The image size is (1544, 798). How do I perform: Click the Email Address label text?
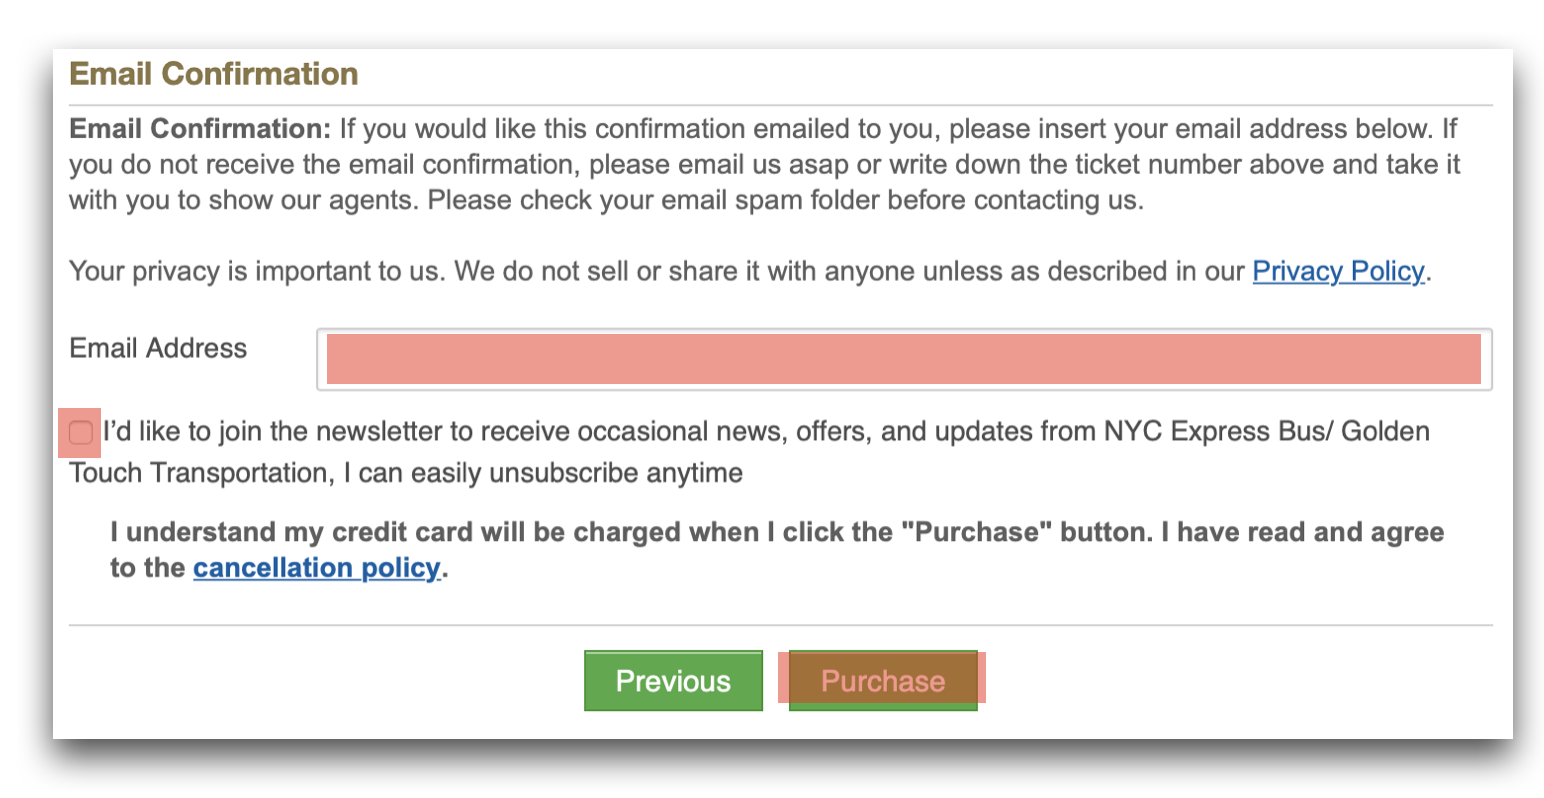click(158, 348)
